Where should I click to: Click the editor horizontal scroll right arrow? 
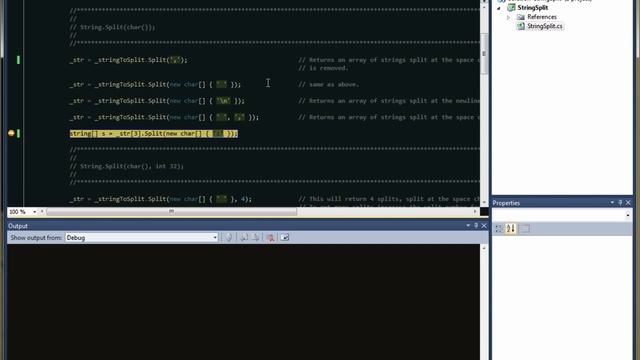tap(476, 211)
